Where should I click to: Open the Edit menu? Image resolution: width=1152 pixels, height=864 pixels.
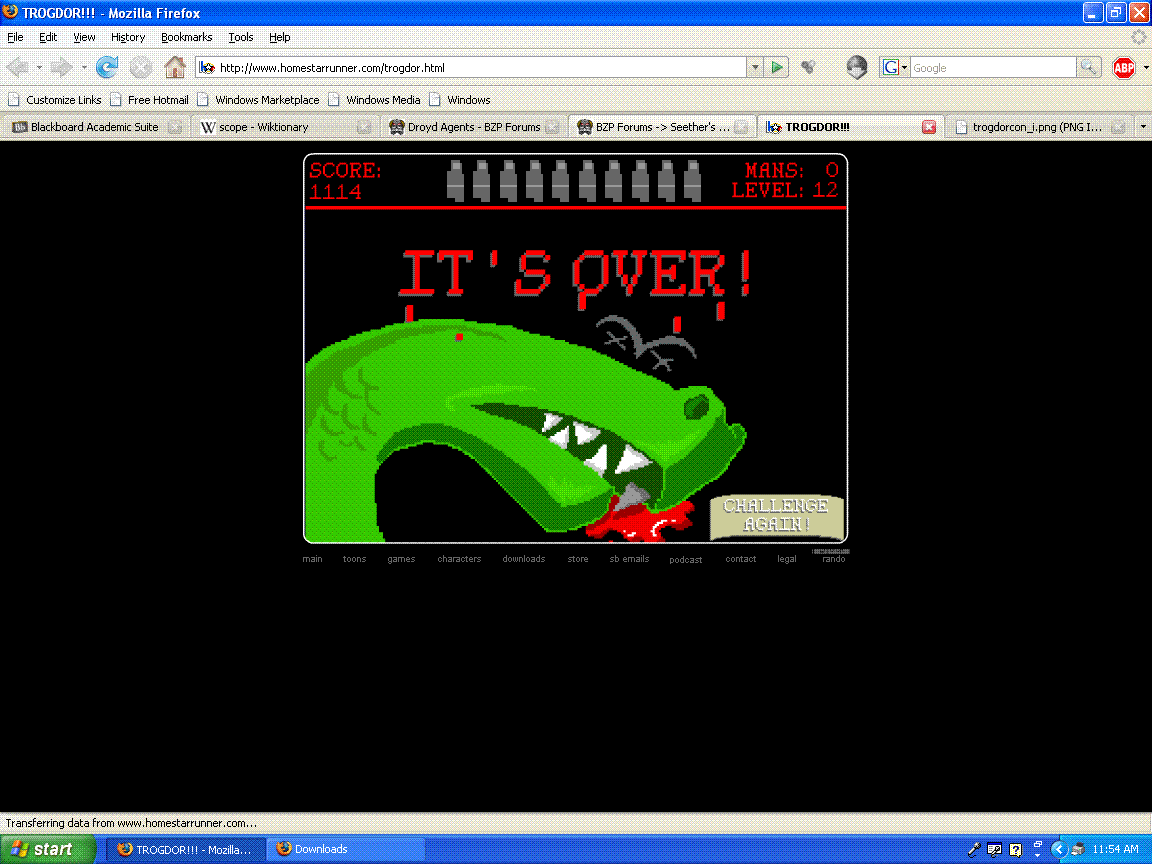[48, 37]
